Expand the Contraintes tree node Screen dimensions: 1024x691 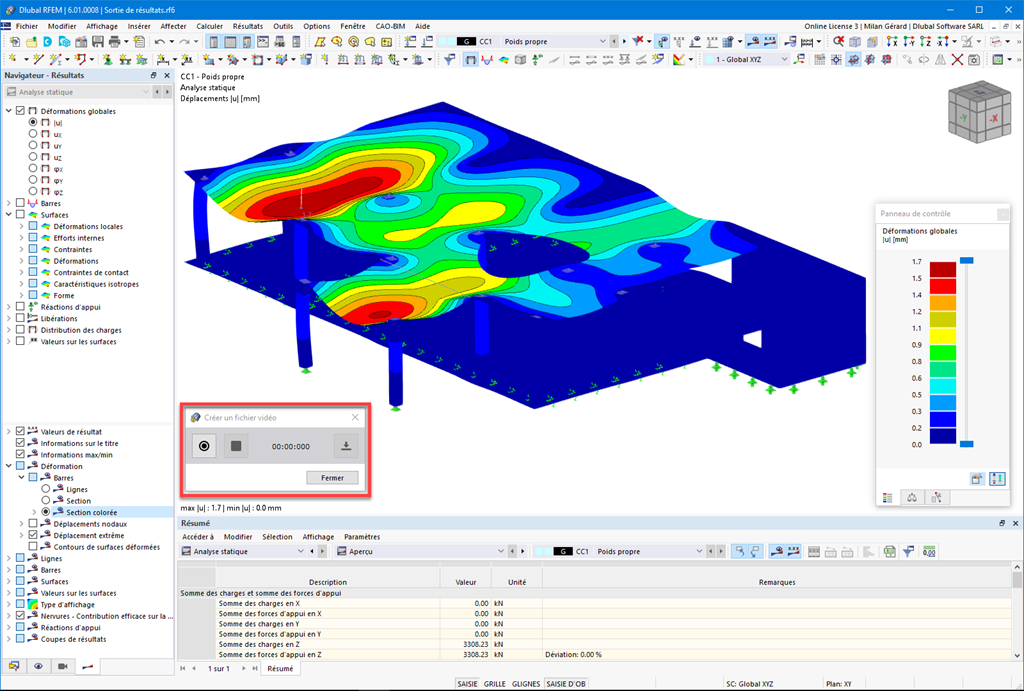(x=21, y=249)
